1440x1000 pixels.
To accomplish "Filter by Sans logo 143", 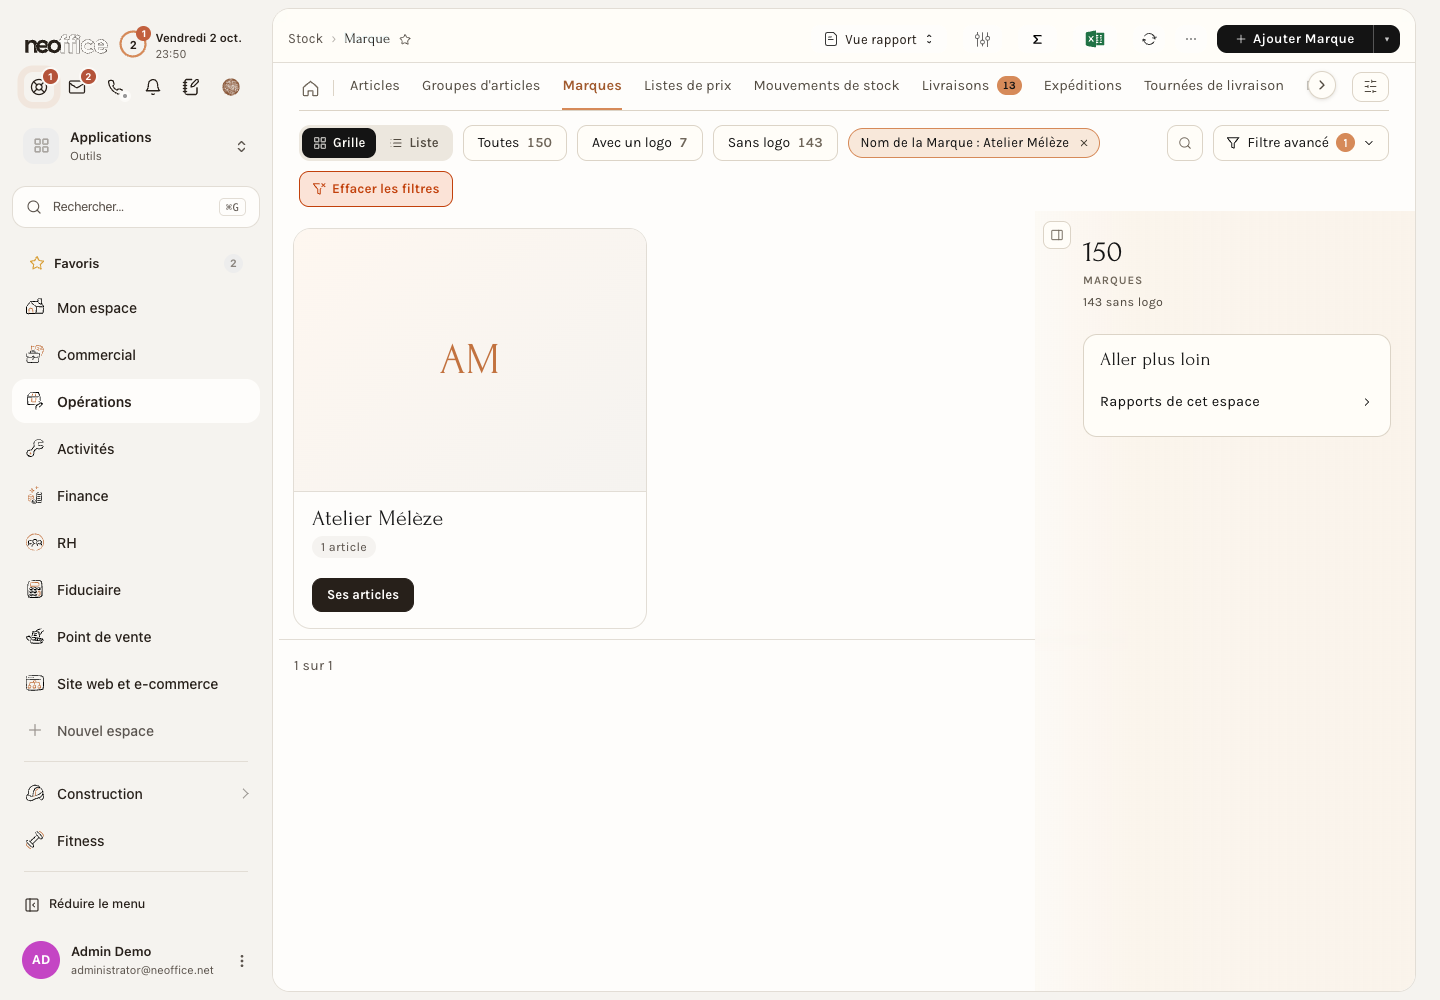I will tap(775, 143).
